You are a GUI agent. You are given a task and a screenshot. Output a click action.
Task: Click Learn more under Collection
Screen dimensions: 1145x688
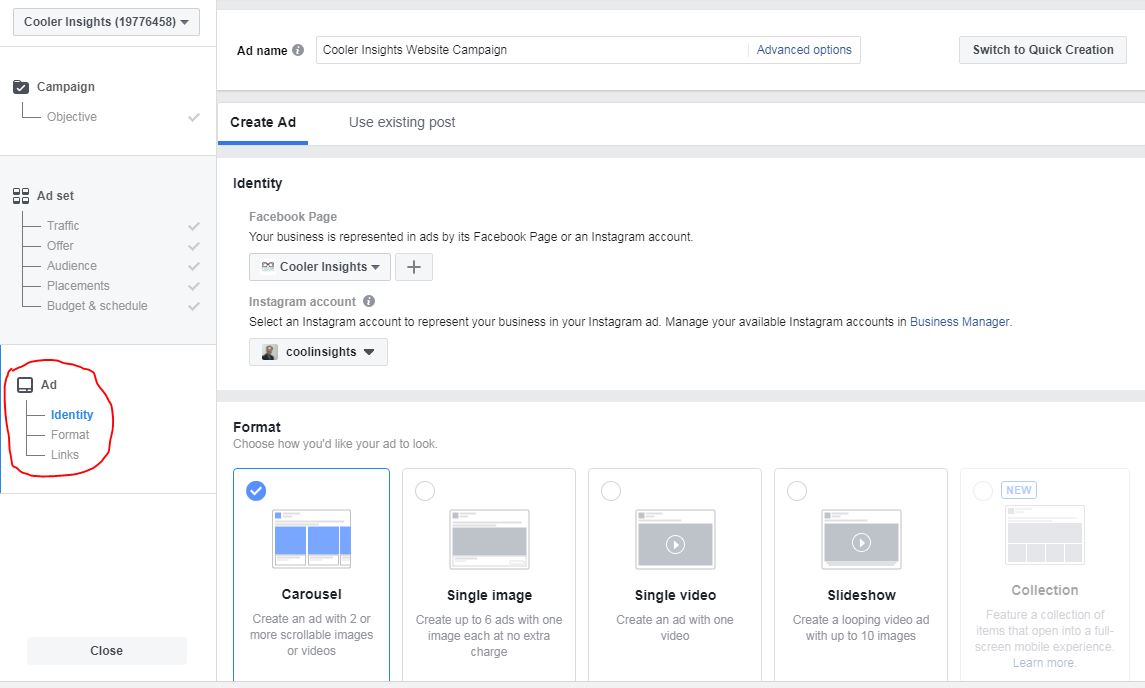(x=1043, y=662)
